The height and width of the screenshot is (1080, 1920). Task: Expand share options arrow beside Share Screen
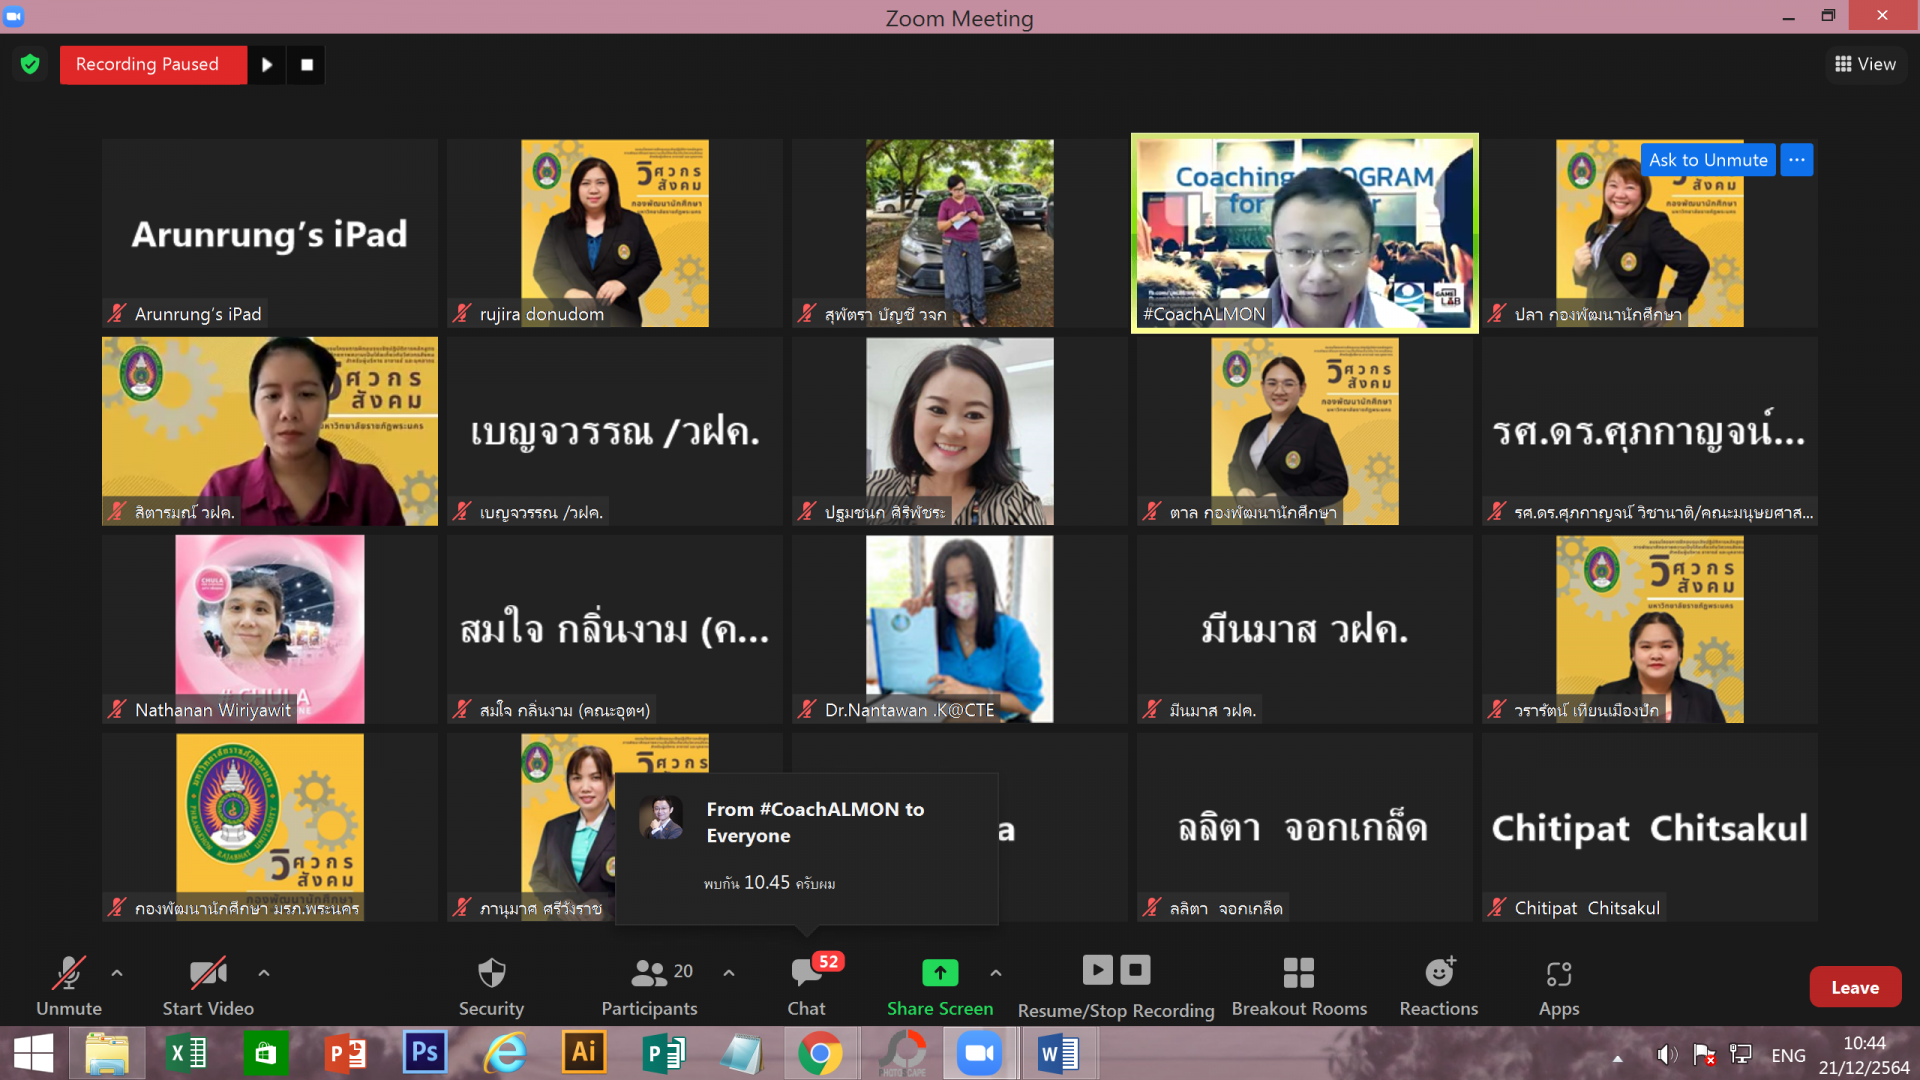tap(996, 972)
